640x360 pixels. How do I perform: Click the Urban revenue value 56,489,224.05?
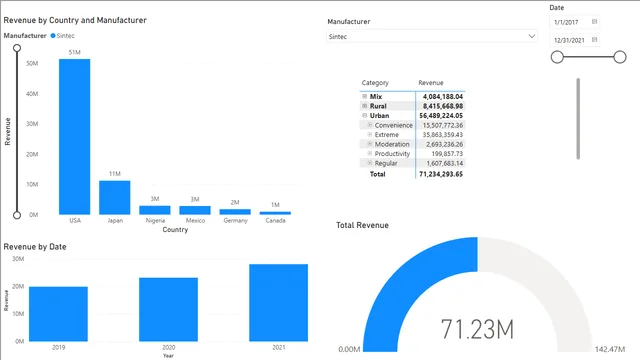(441, 116)
